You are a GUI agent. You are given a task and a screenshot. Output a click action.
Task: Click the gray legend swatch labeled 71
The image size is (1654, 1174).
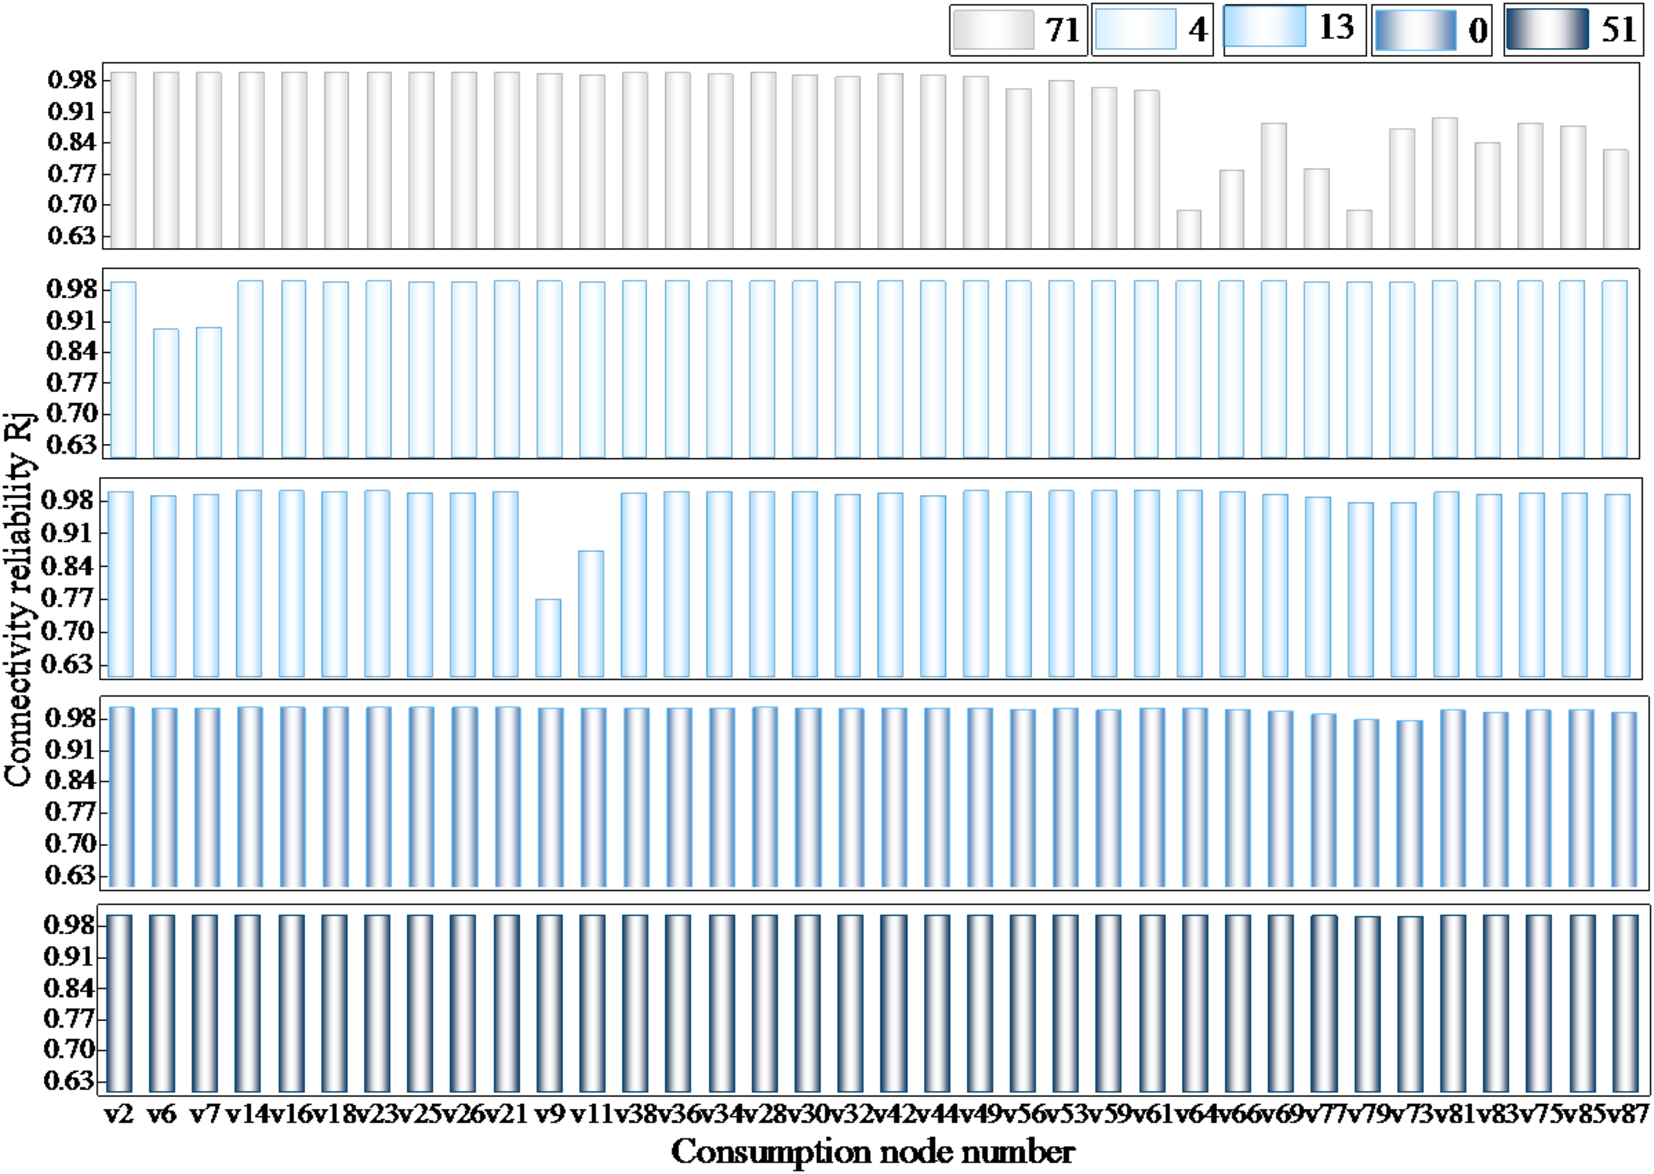coord(992,30)
